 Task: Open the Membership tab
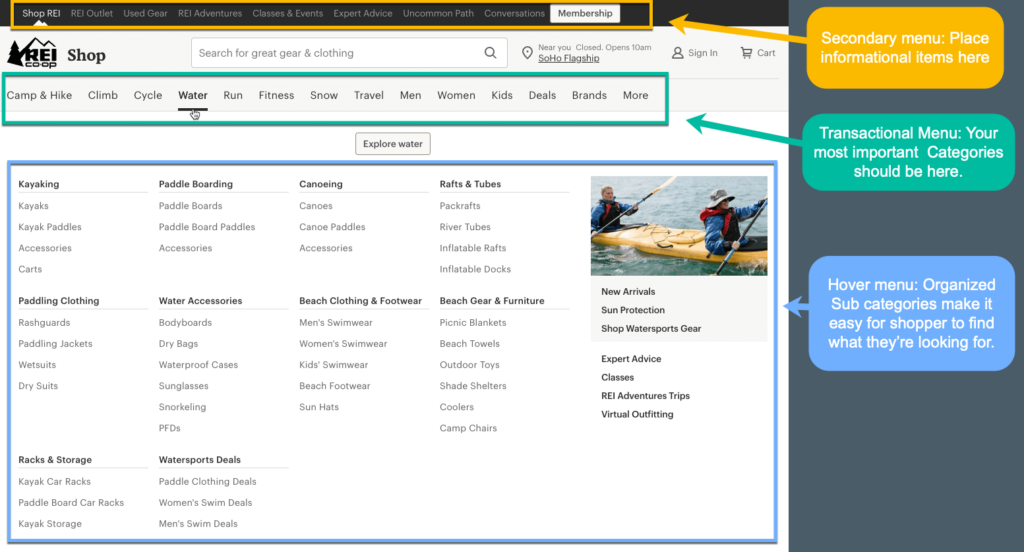tap(585, 14)
